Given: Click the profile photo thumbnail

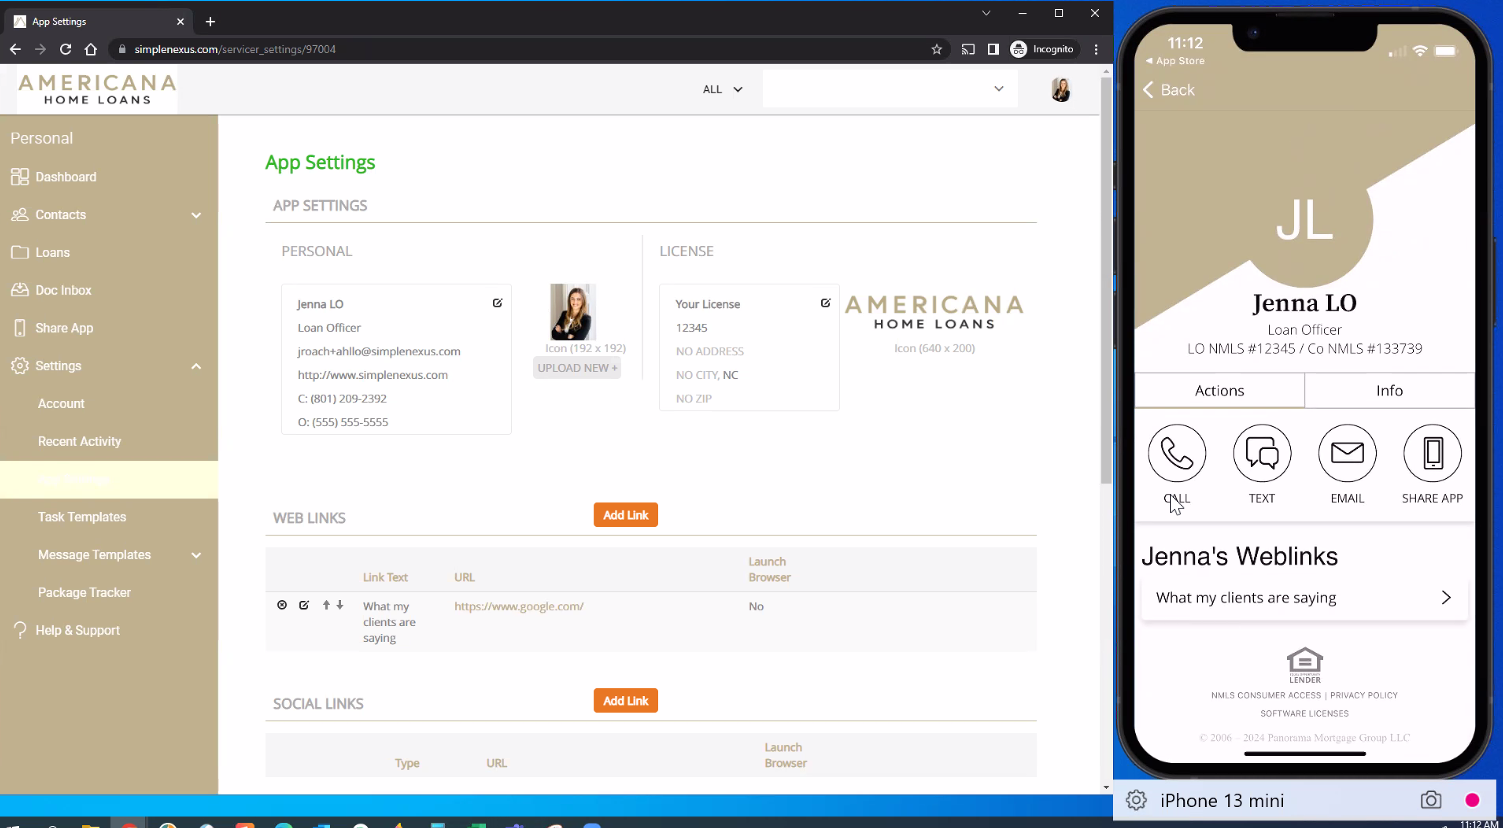Looking at the screenshot, I should pos(572,312).
